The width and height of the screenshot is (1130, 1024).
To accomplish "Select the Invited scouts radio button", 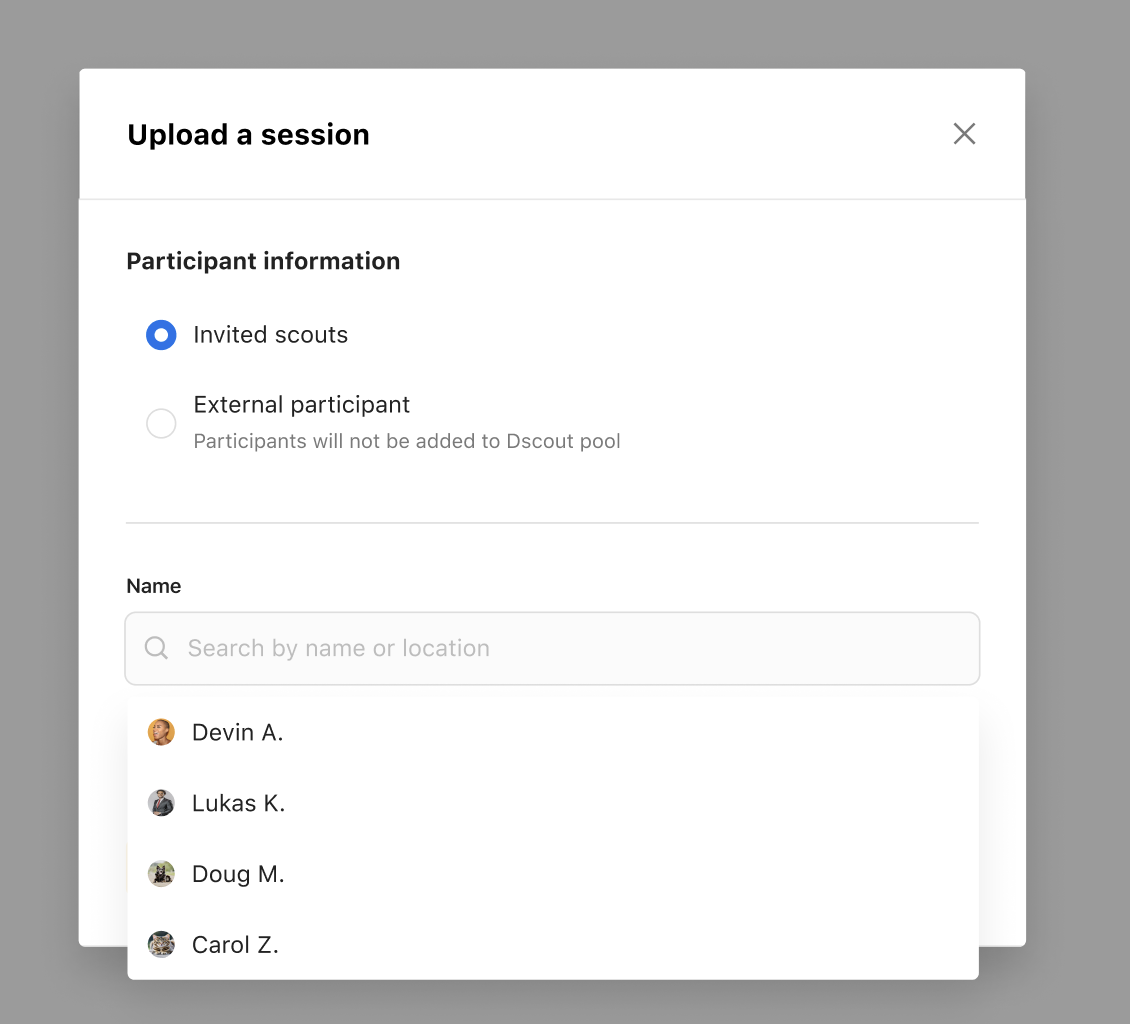I will [161, 335].
